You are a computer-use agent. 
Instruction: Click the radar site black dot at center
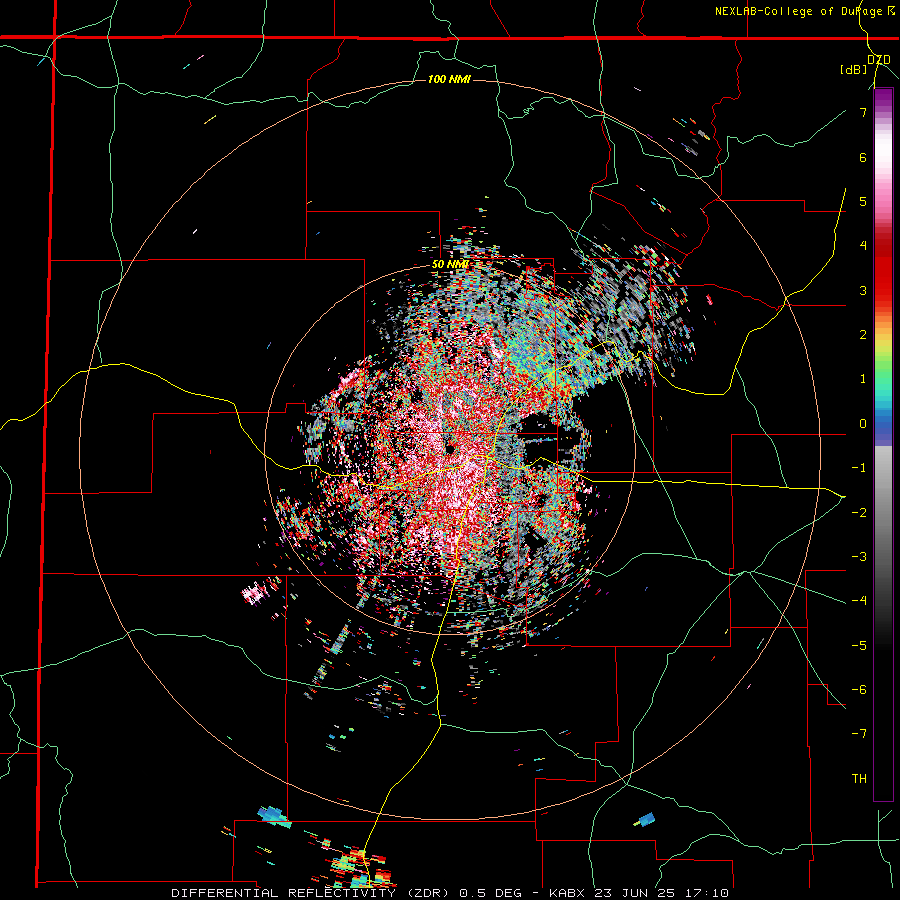pos(450,449)
